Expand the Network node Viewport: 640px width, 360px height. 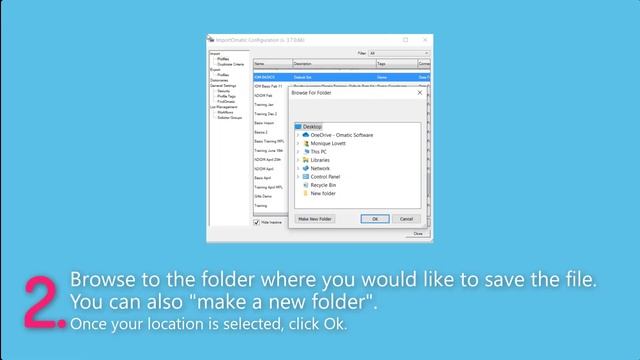click(x=298, y=169)
